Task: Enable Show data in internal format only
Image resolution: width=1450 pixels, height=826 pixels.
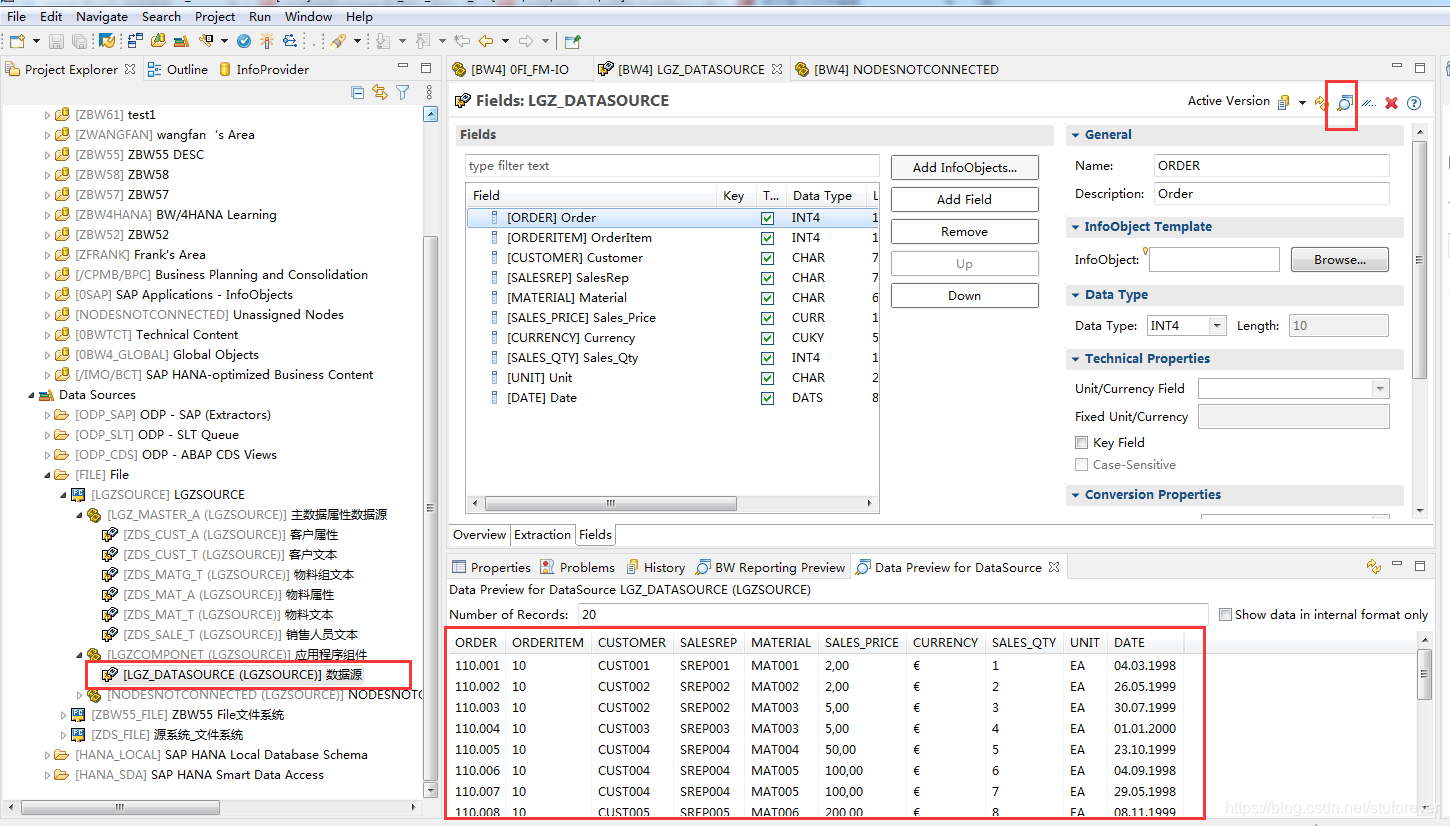Action: click(x=1225, y=614)
